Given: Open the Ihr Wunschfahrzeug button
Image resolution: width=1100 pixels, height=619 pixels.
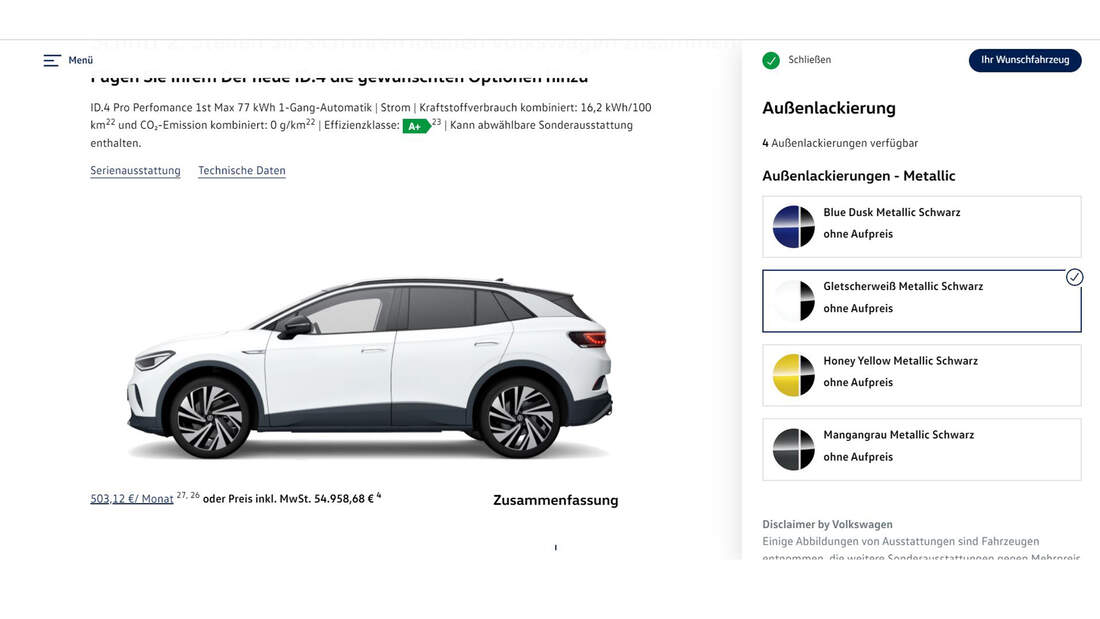Looking at the screenshot, I should [x=1025, y=60].
